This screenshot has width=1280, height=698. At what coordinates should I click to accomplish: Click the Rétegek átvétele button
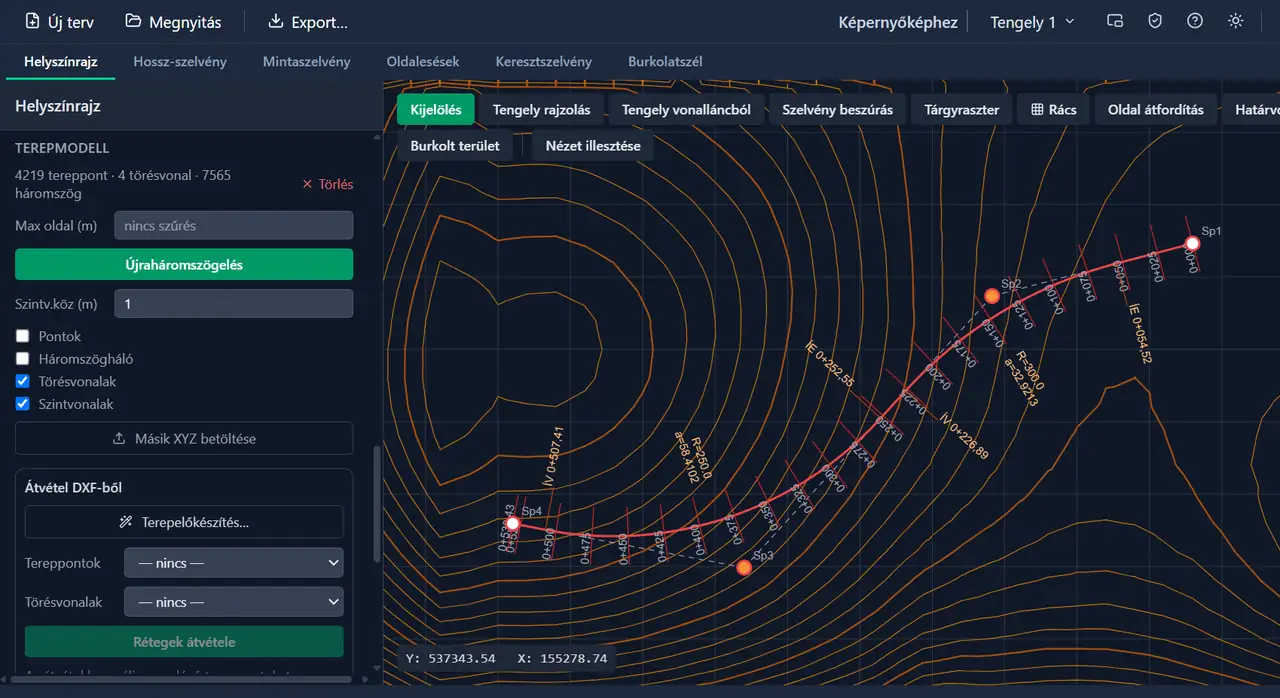pos(184,642)
